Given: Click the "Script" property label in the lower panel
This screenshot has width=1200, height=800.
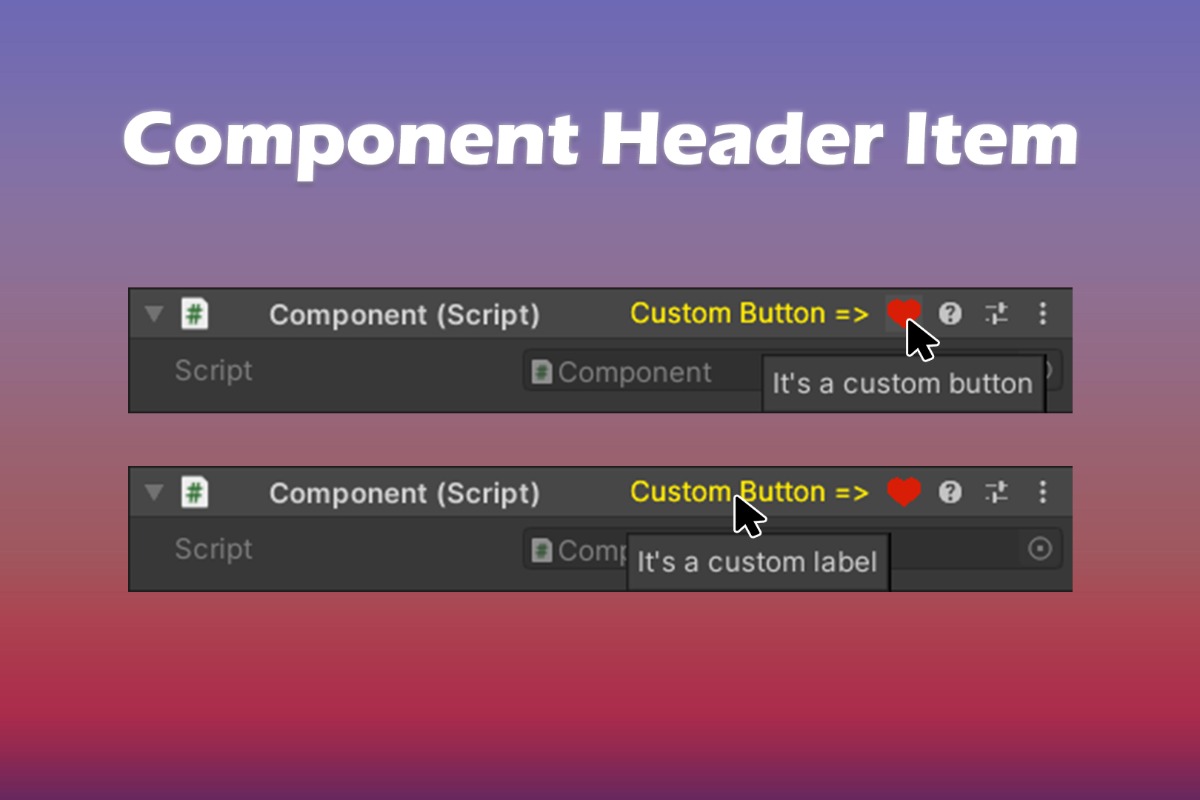Looking at the screenshot, I should (x=213, y=549).
